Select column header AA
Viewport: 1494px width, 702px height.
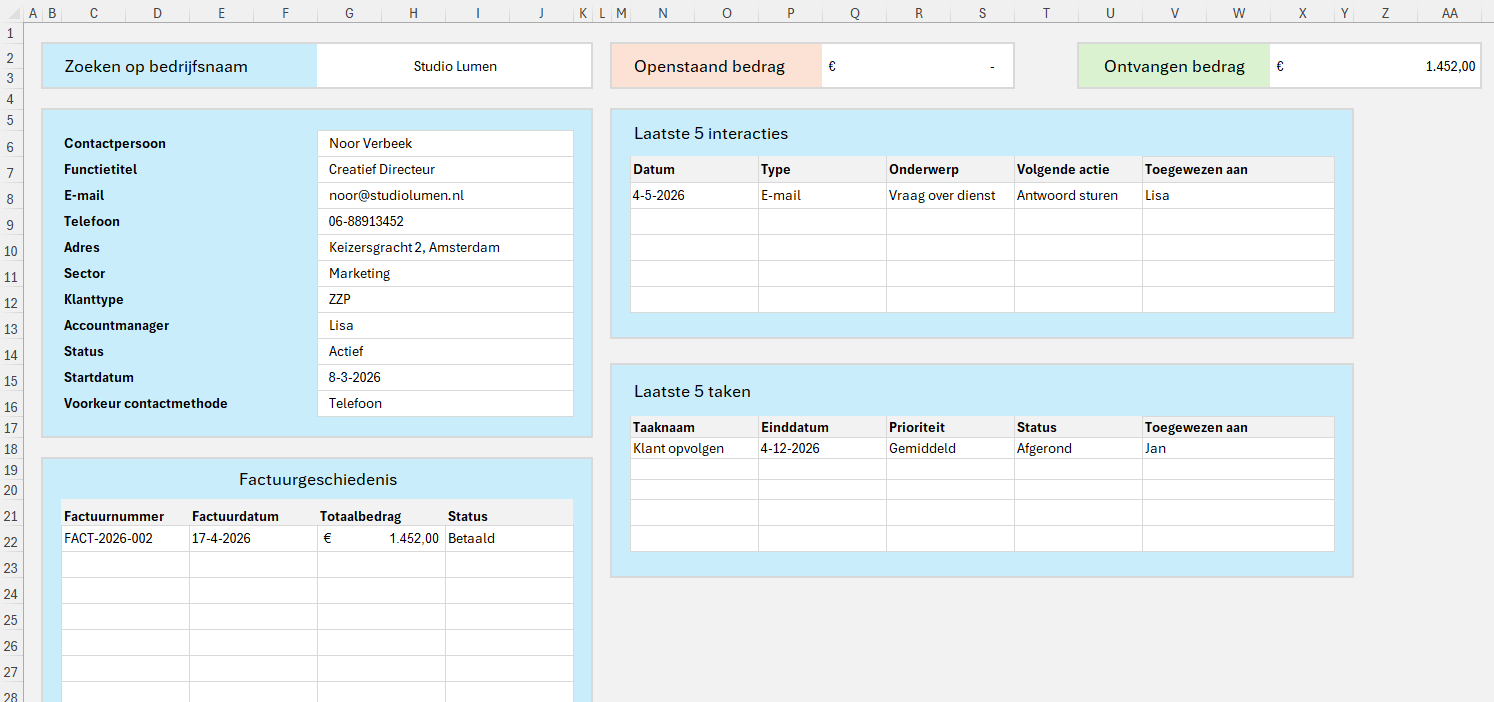click(x=1449, y=13)
